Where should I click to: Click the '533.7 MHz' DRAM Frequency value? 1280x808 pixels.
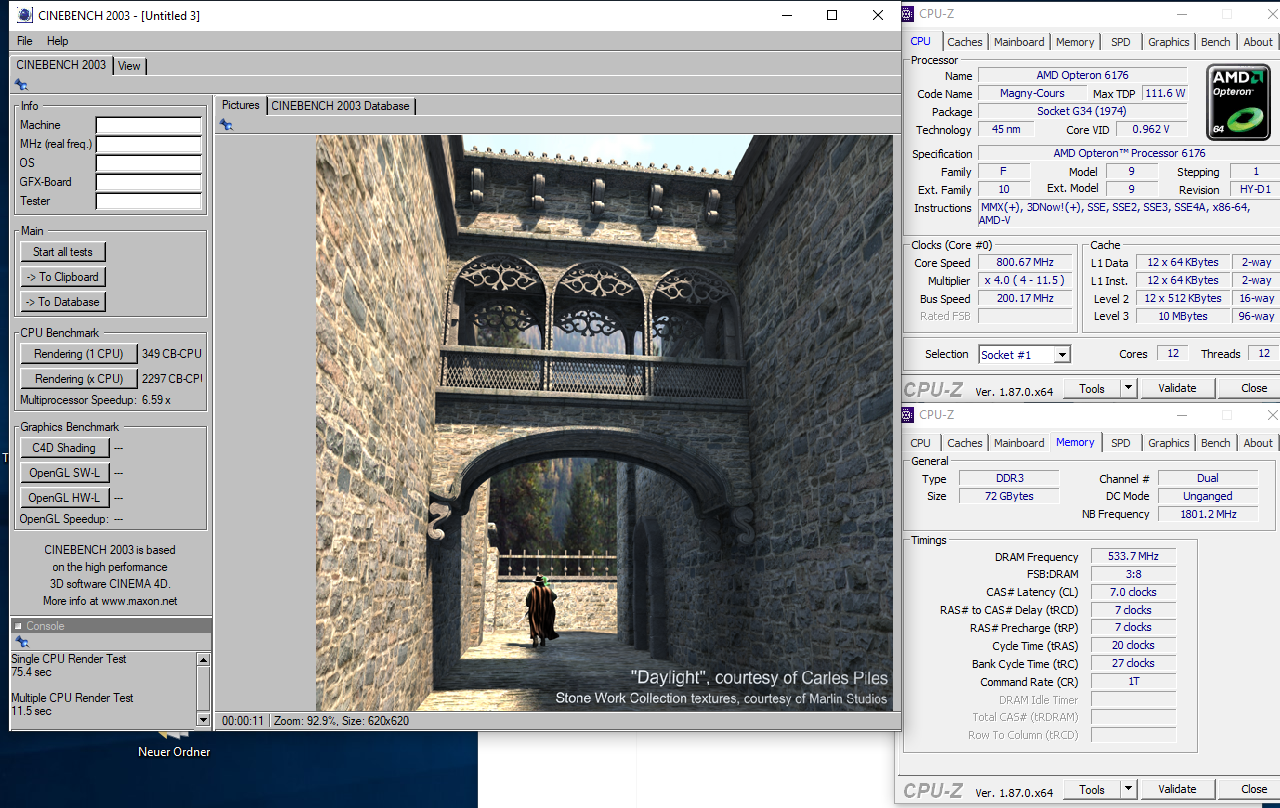pos(1133,557)
